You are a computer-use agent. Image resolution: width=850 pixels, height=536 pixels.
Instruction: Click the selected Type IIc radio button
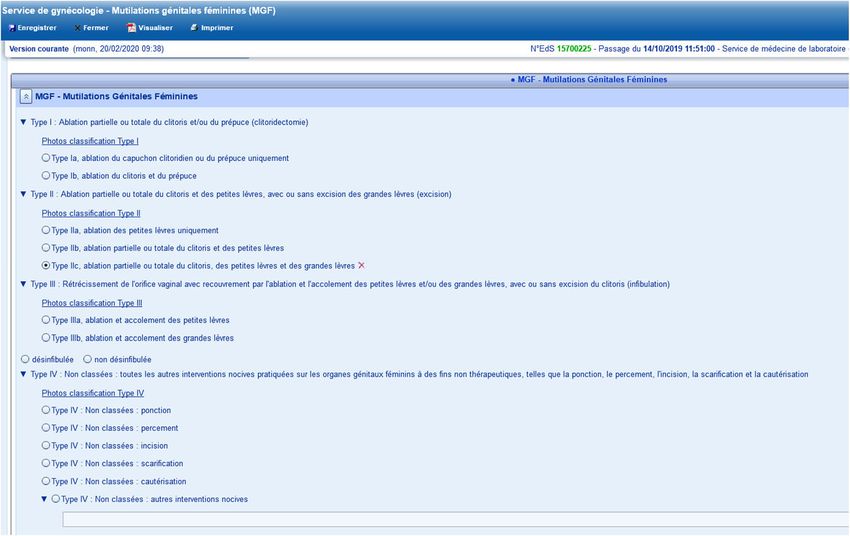(x=46, y=266)
